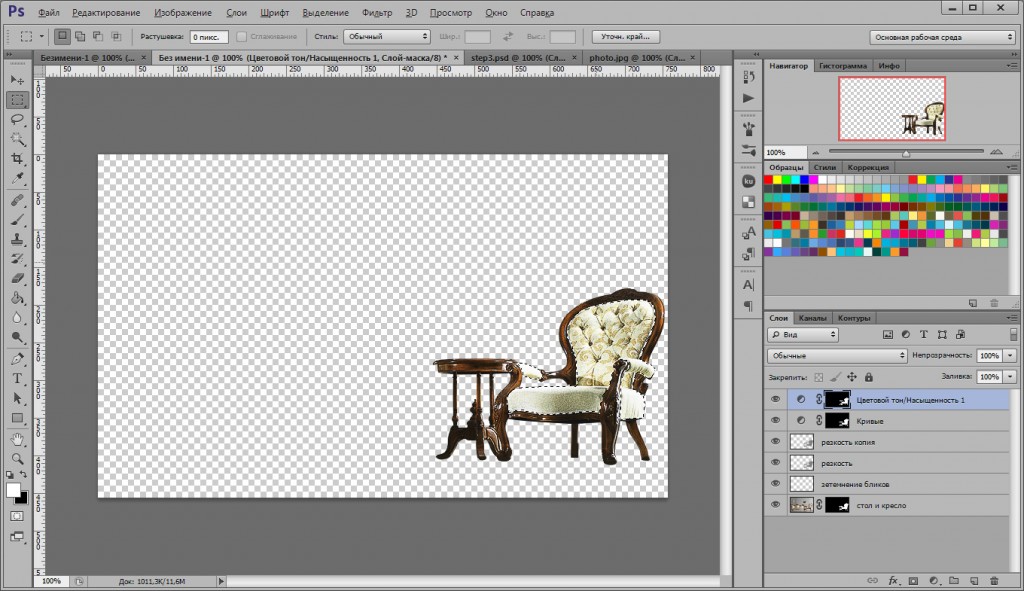Viewport: 1024px width, 591px height.
Task: Select the Move tool
Action: click(17, 80)
